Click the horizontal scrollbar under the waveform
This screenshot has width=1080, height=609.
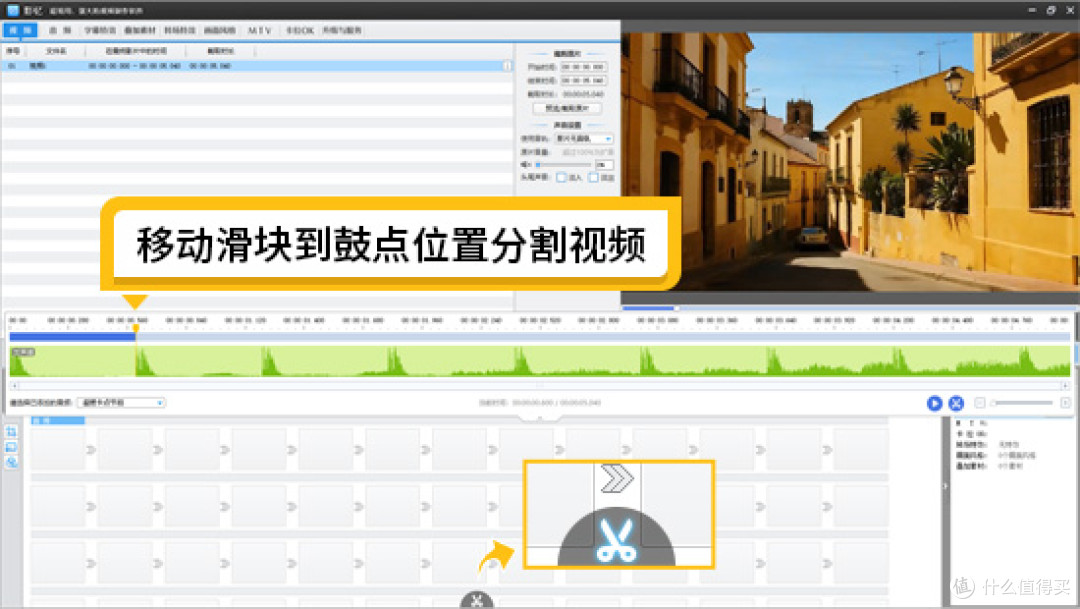point(539,386)
